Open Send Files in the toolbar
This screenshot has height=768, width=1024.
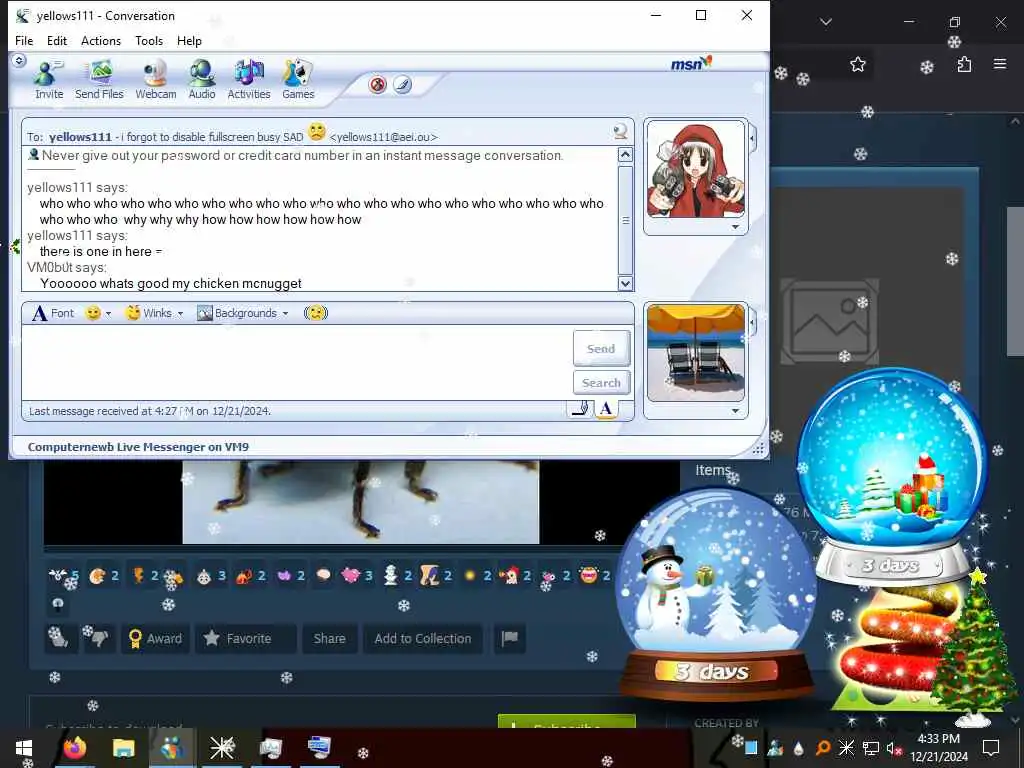[99, 80]
